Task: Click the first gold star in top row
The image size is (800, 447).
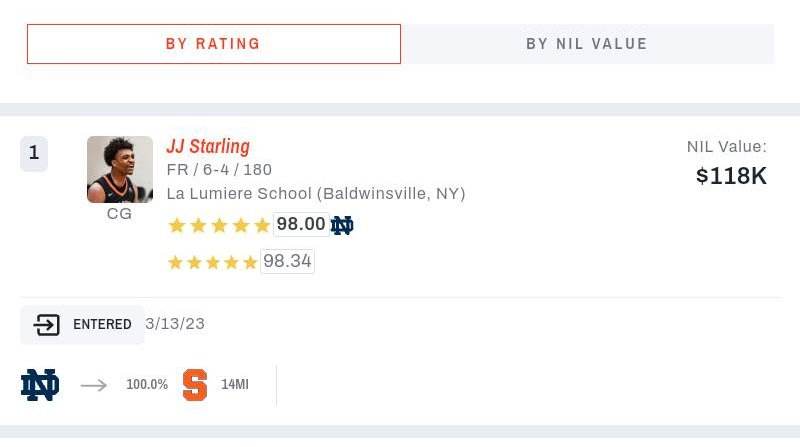Action: click(x=177, y=225)
